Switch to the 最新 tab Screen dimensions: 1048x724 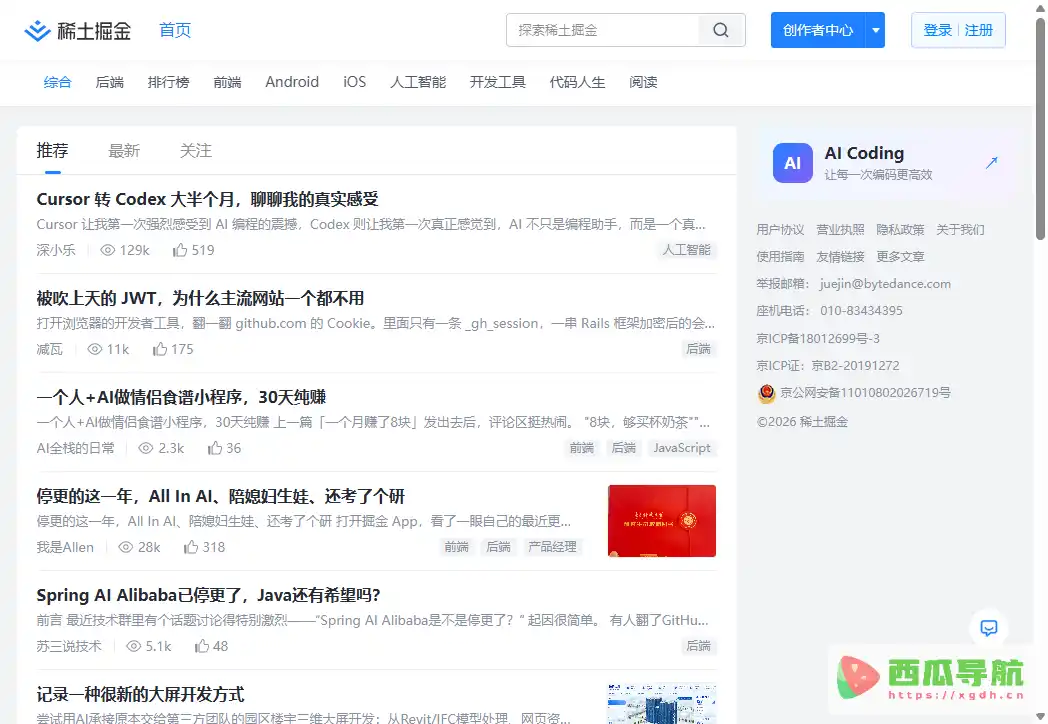pos(124,151)
